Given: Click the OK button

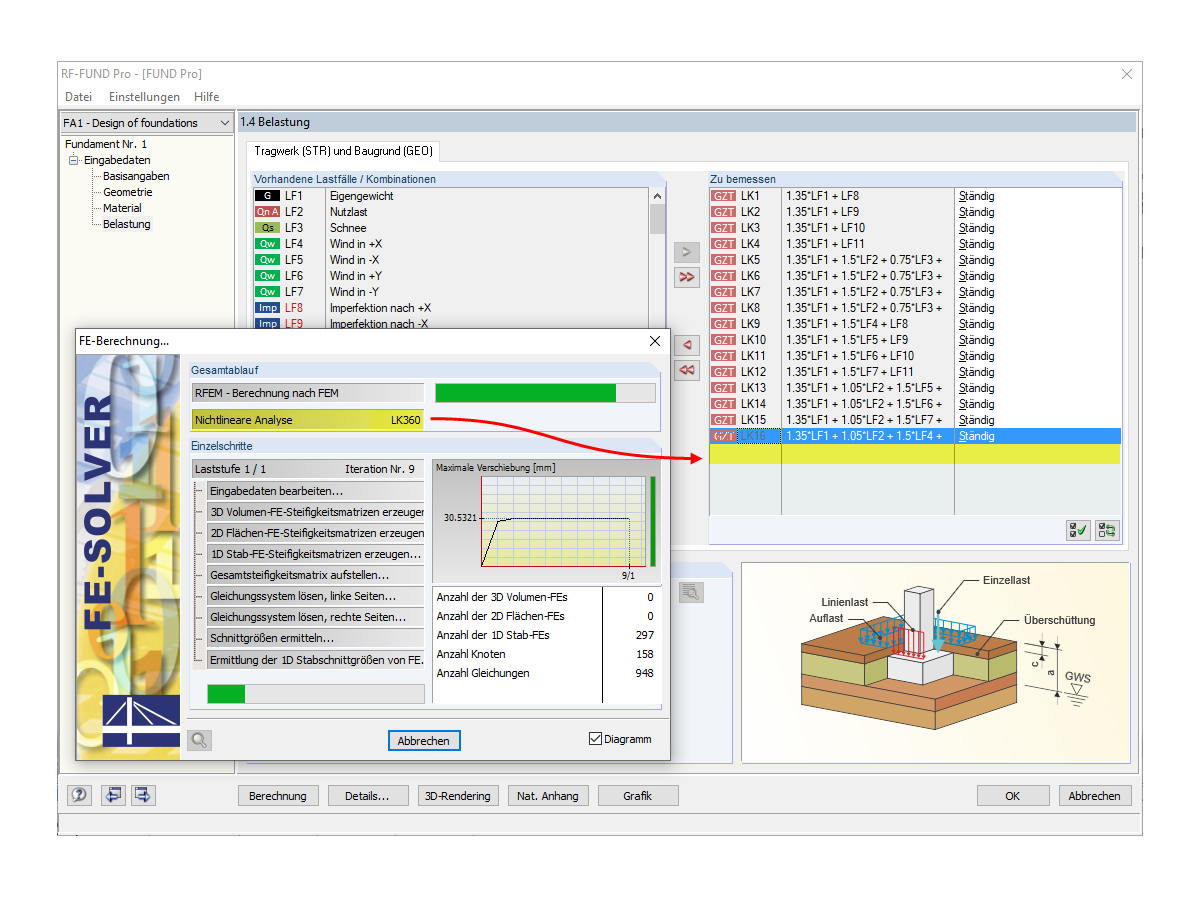Looking at the screenshot, I should tap(1013, 796).
